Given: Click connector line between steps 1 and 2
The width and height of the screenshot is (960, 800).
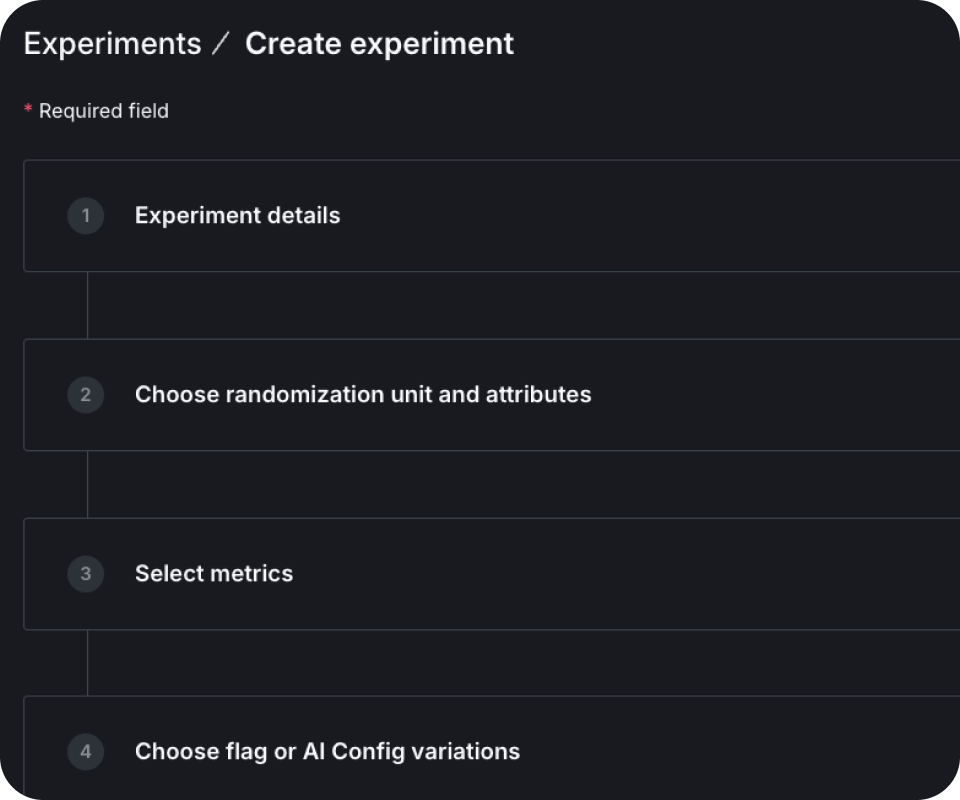Looking at the screenshot, I should click(x=88, y=305).
